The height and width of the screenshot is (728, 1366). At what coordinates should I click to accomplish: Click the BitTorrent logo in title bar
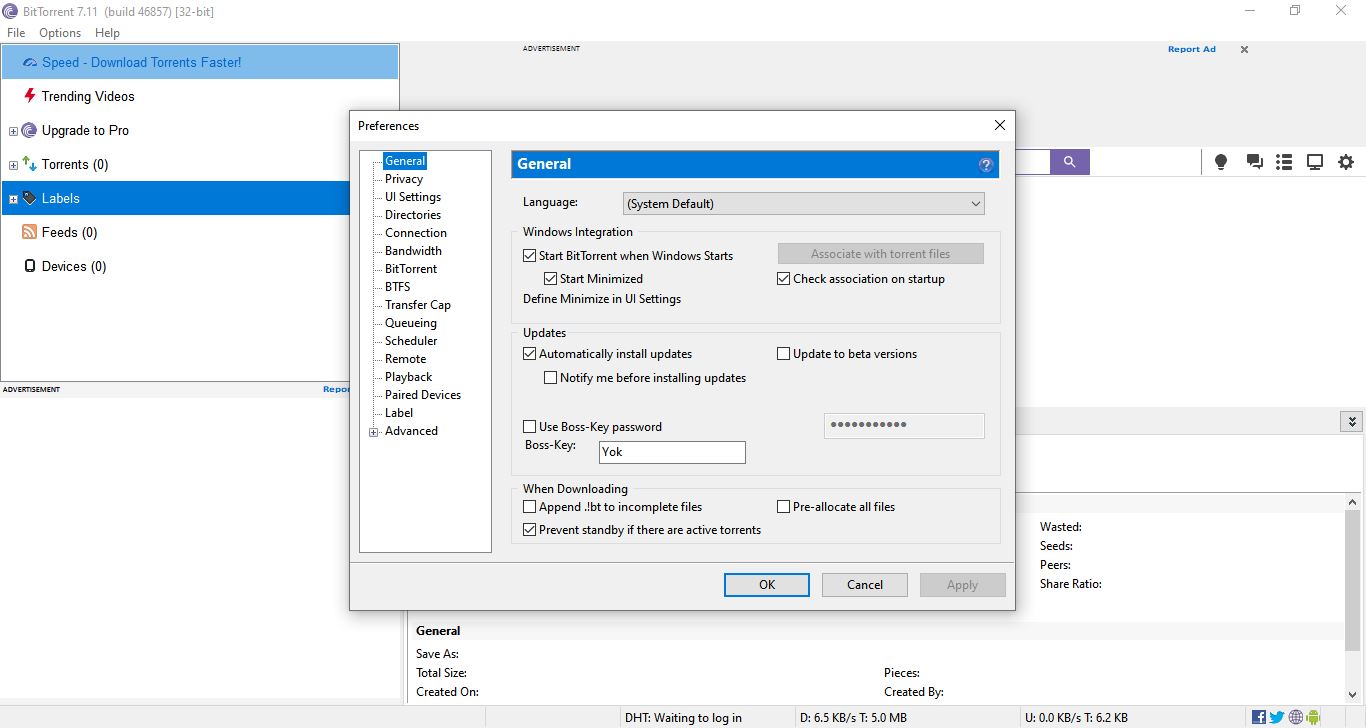click(x=10, y=11)
